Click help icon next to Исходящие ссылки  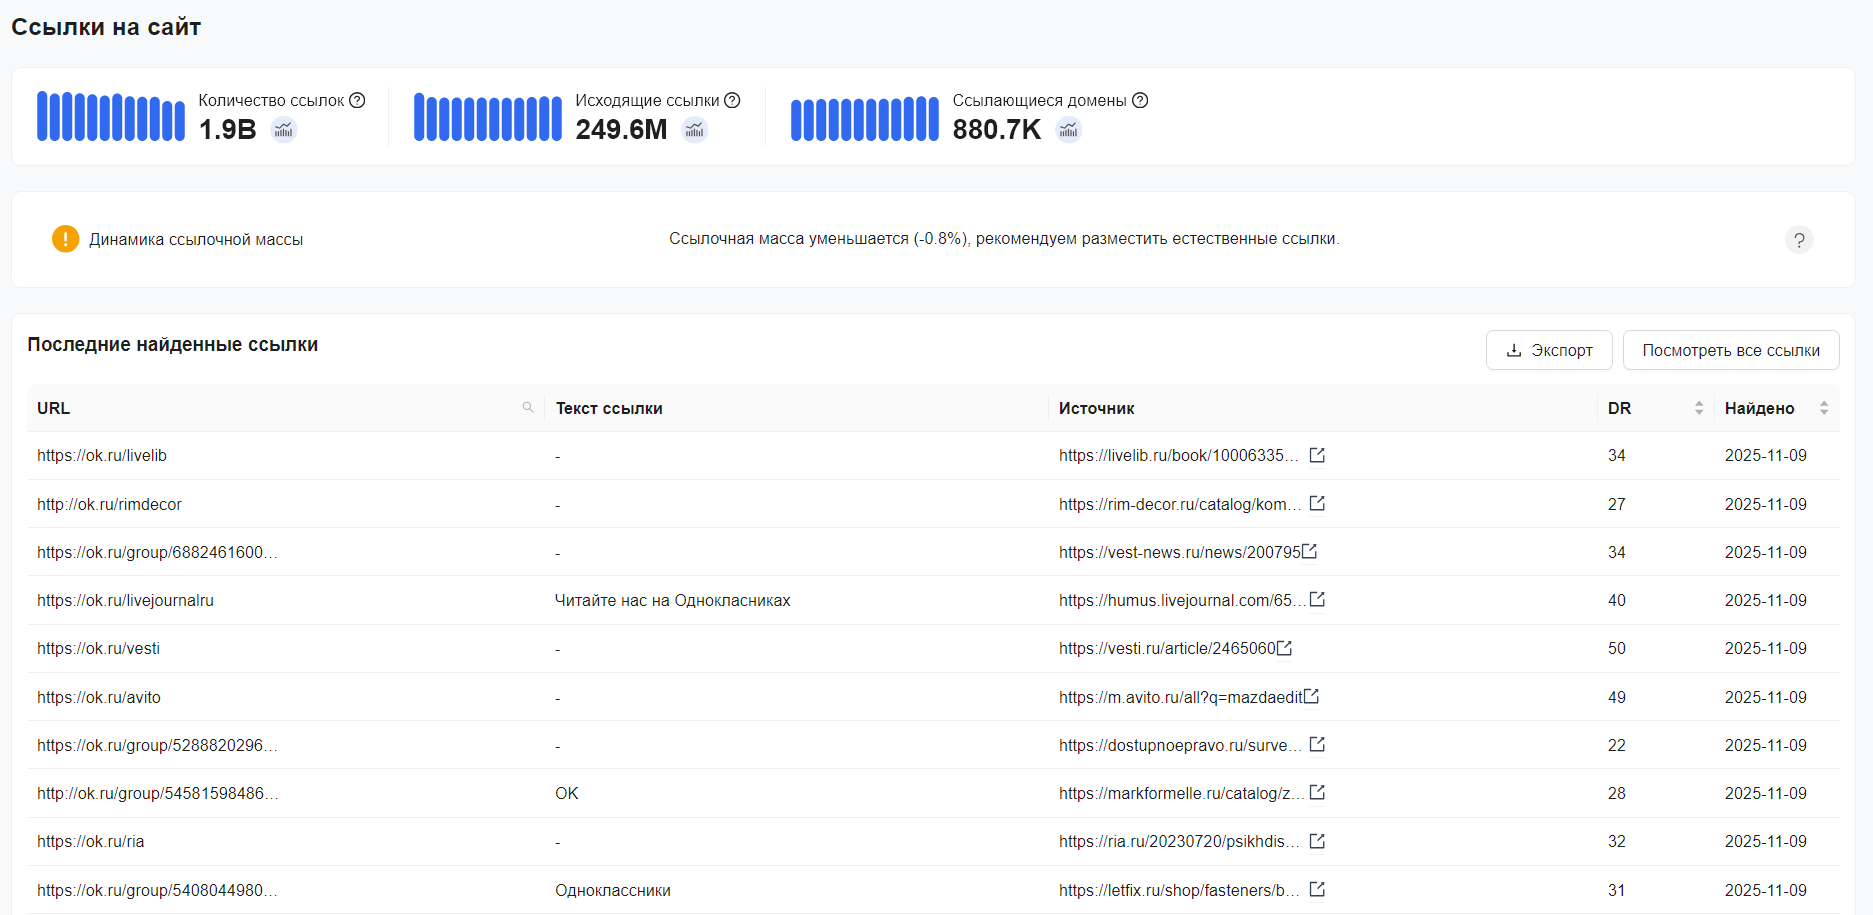(732, 100)
